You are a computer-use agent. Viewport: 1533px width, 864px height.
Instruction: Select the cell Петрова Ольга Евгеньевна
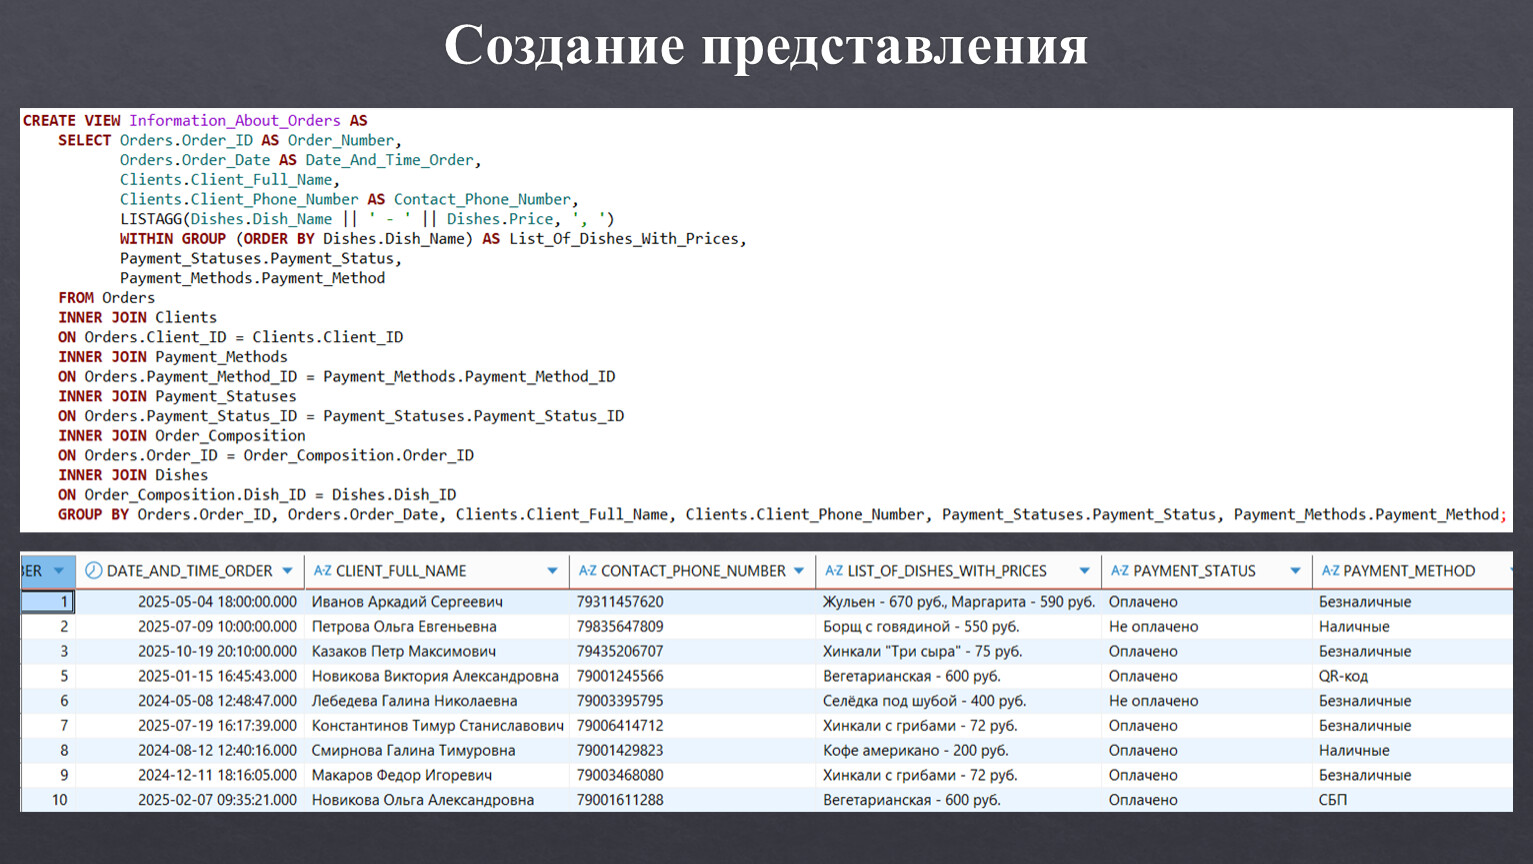click(x=404, y=627)
